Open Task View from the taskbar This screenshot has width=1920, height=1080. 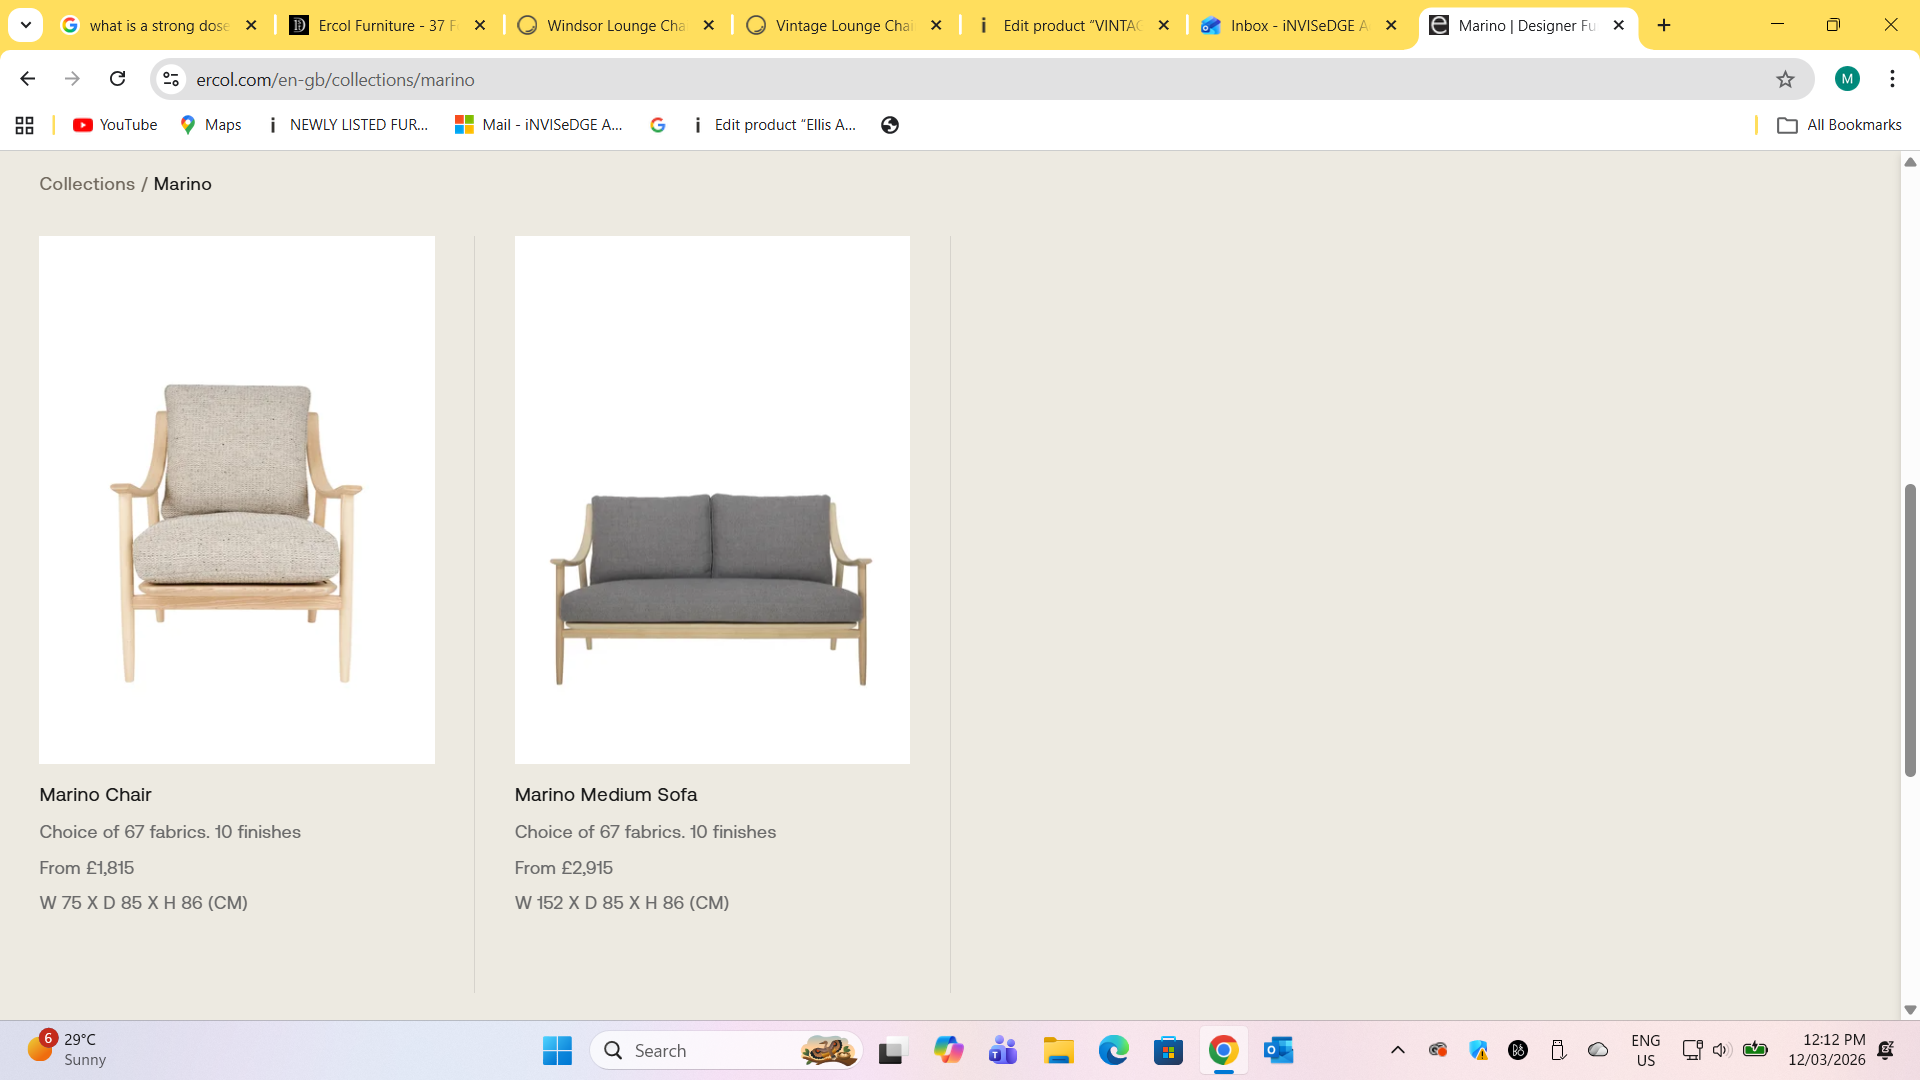[x=891, y=1051]
